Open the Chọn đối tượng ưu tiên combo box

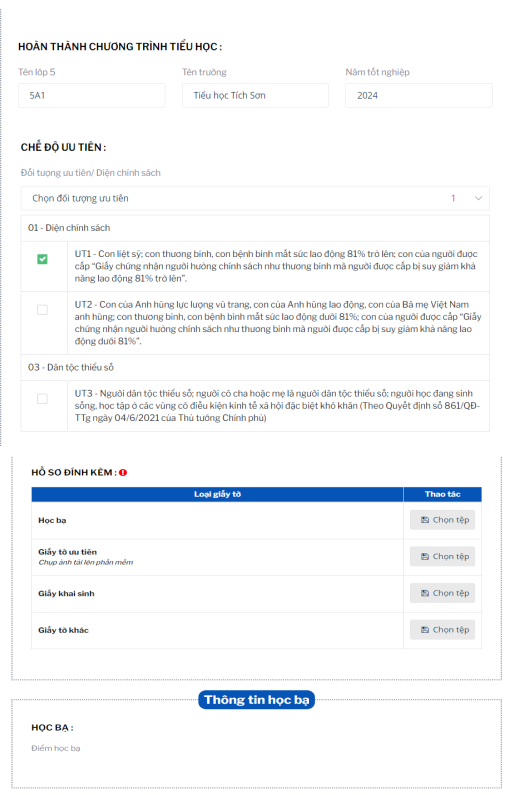coord(255,198)
